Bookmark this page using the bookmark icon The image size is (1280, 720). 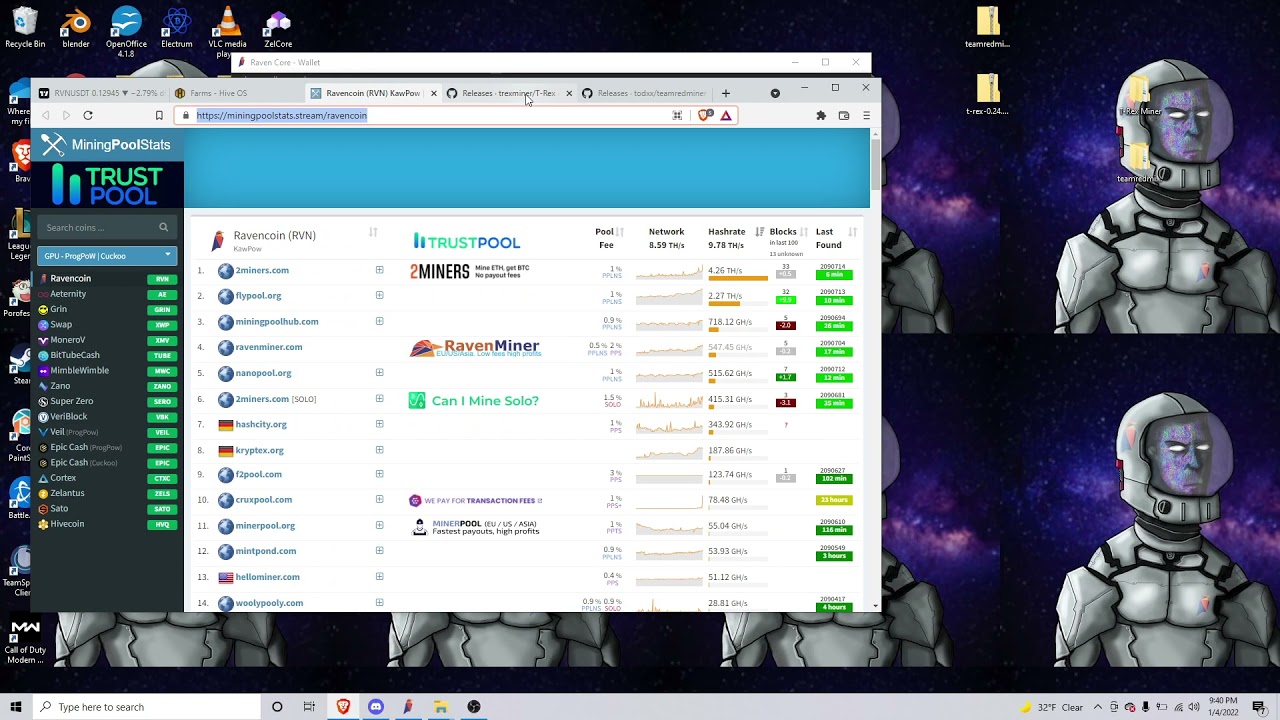(x=158, y=116)
